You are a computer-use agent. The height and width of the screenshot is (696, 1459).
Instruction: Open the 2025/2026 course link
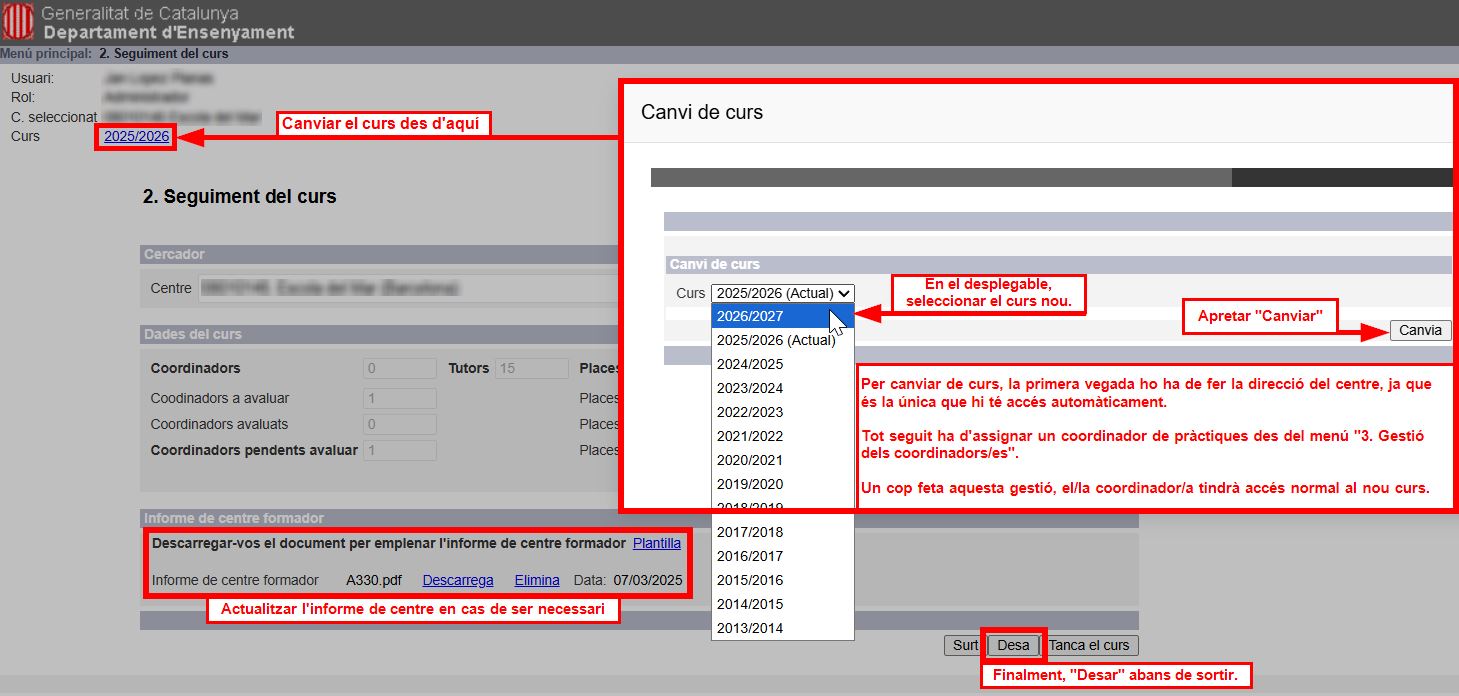point(136,136)
